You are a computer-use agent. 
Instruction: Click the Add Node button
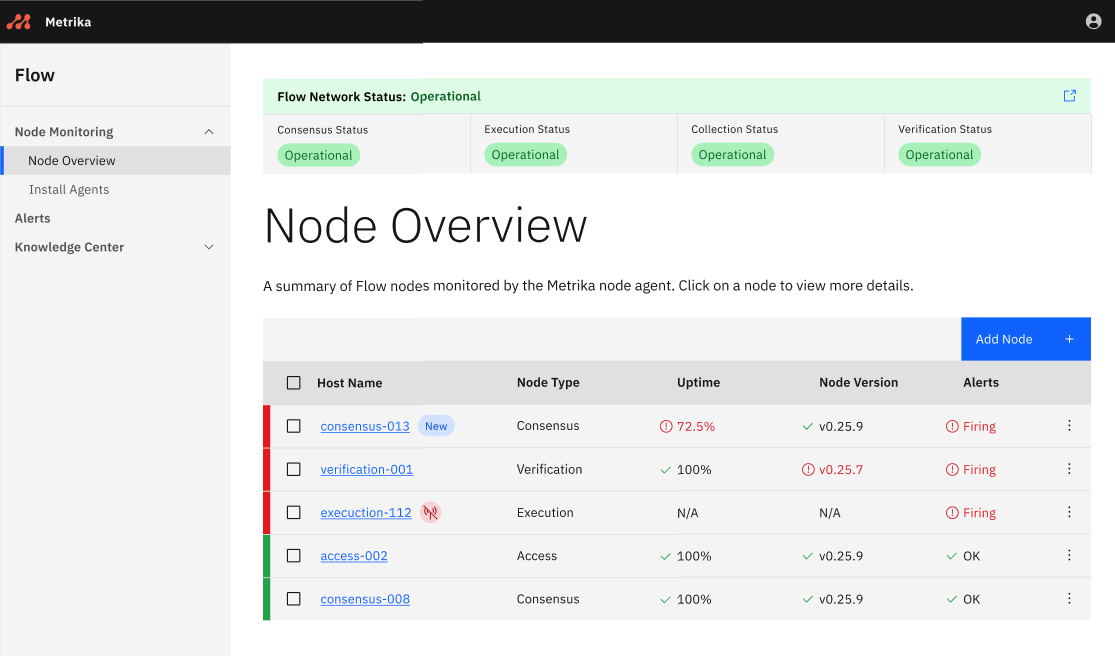pos(1026,339)
